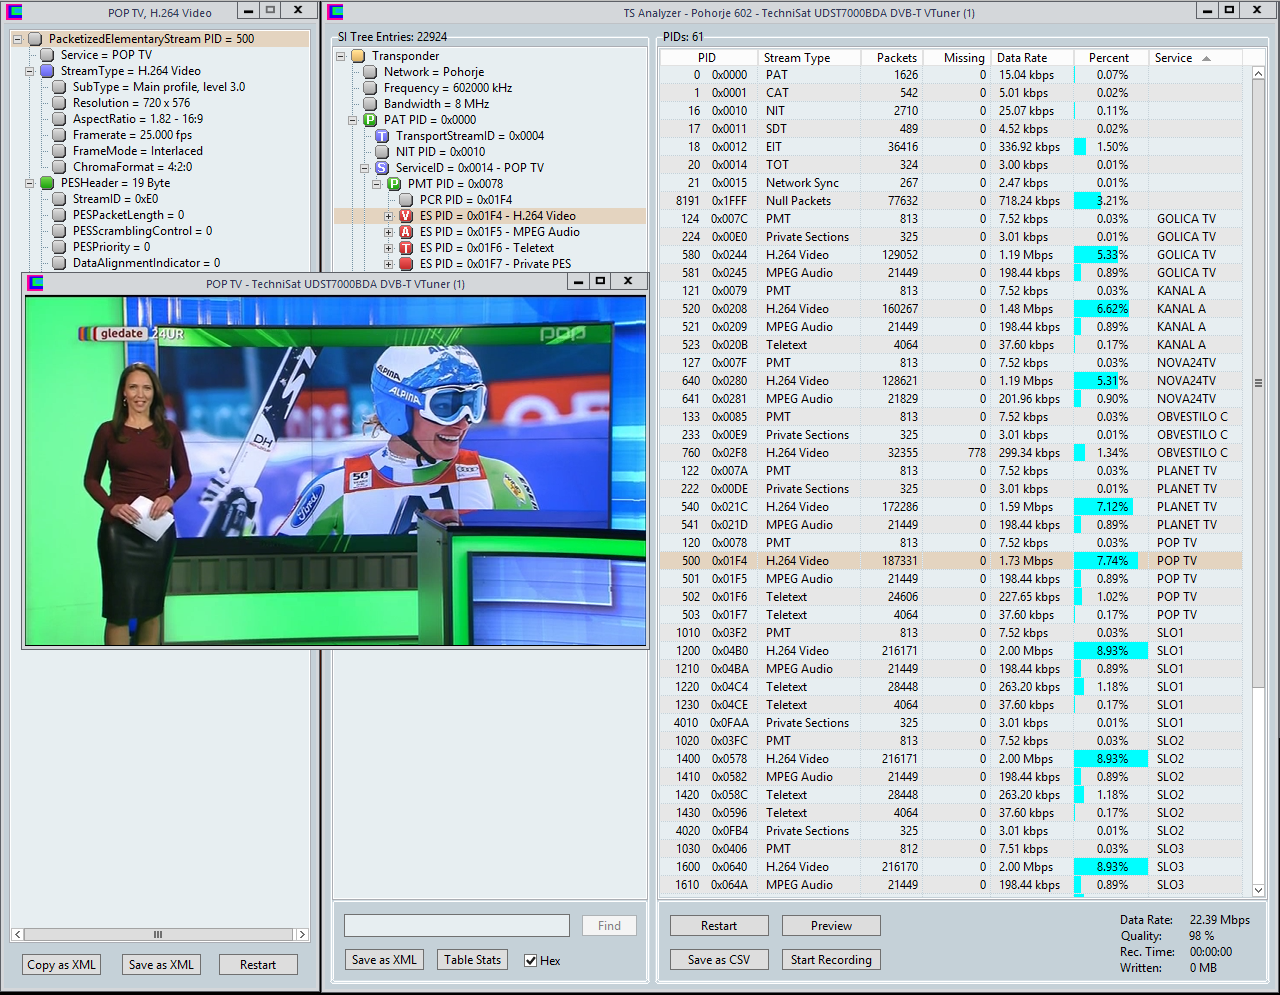Sort PID table by Stream Type column header
Image resolution: width=1280 pixels, height=995 pixels.
(x=808, y=58)
